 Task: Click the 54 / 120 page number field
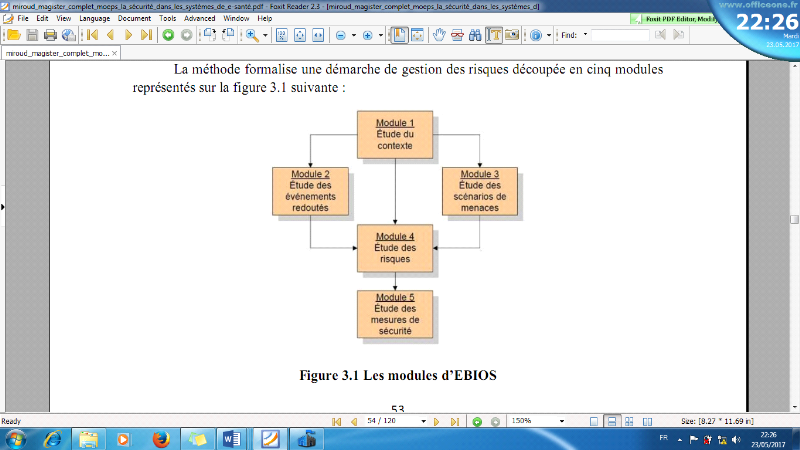[391, 421]
